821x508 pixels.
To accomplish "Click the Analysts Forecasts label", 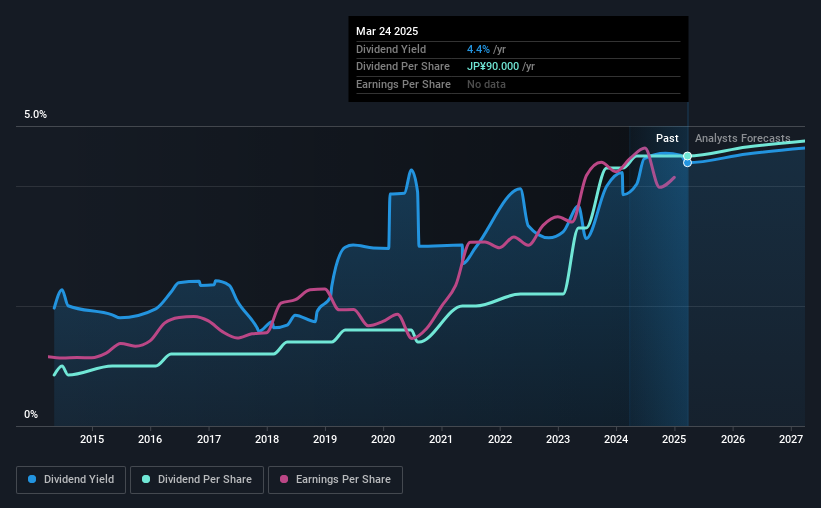I will tap(742, 138).
